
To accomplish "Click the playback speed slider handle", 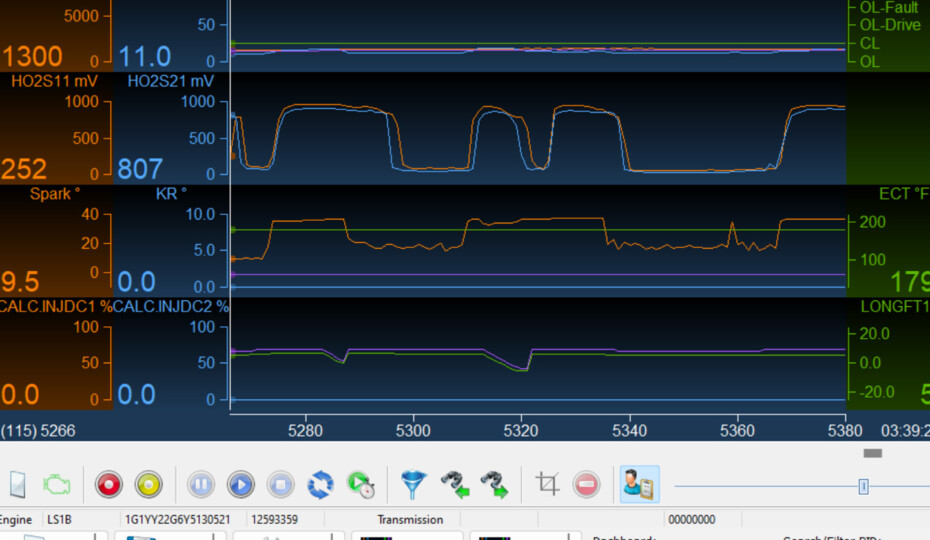I will (x=864, y=487).
